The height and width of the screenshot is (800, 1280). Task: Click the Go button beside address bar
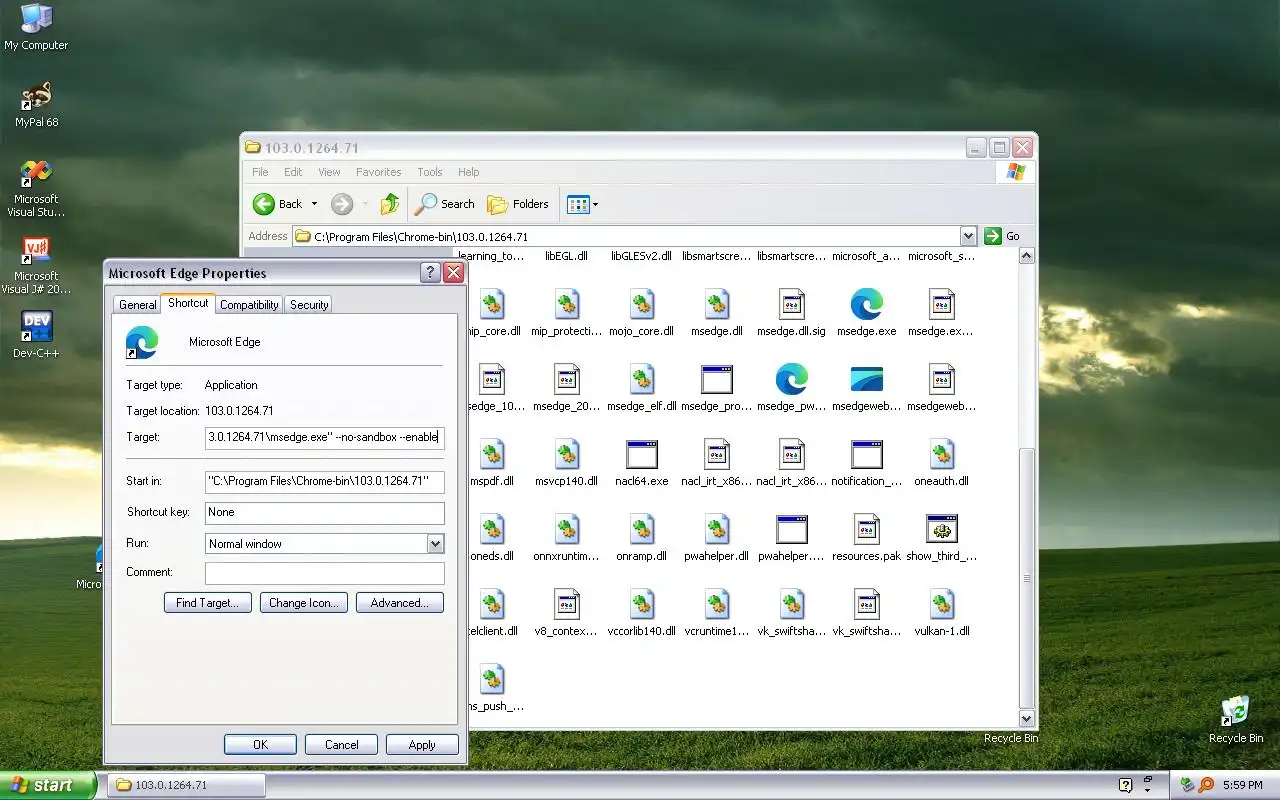(1002, 236)
